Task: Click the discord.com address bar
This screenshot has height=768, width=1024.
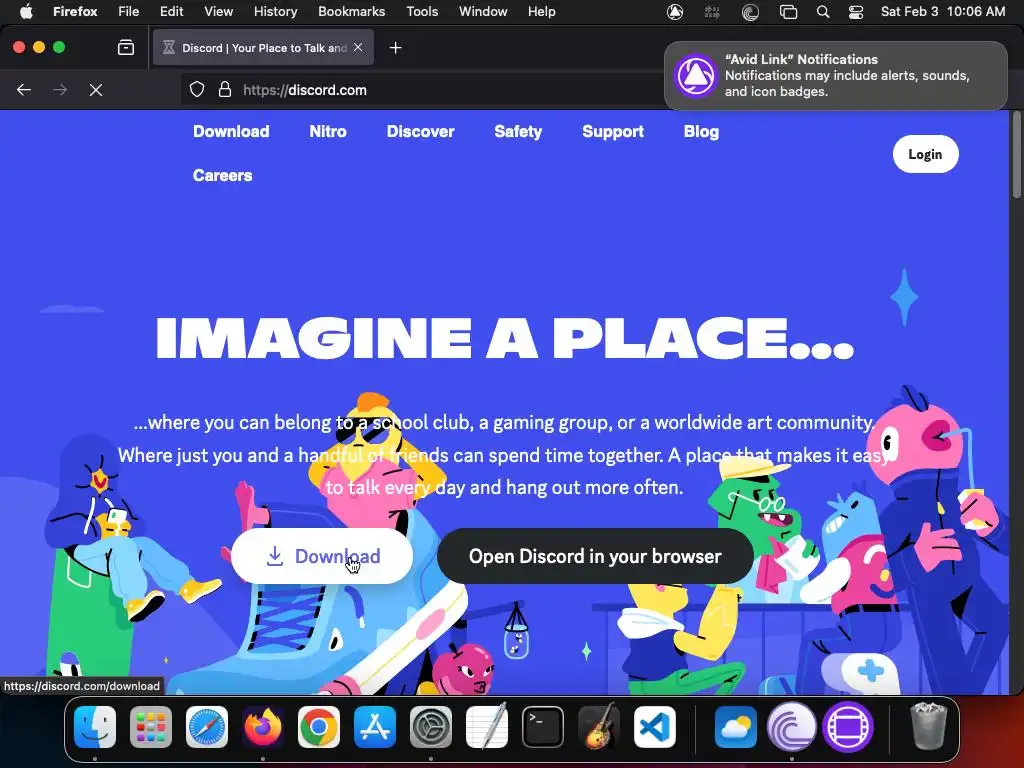Action: point(424,89)
